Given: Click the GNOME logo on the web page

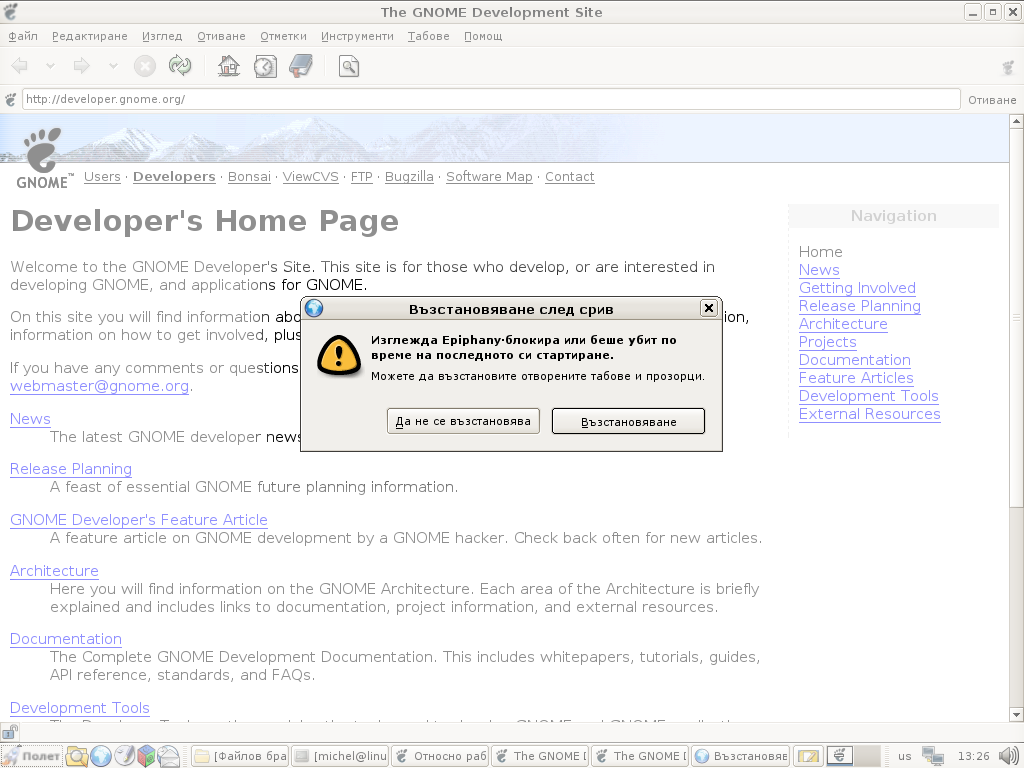Looking at the screenshot, I should [44, 158].
